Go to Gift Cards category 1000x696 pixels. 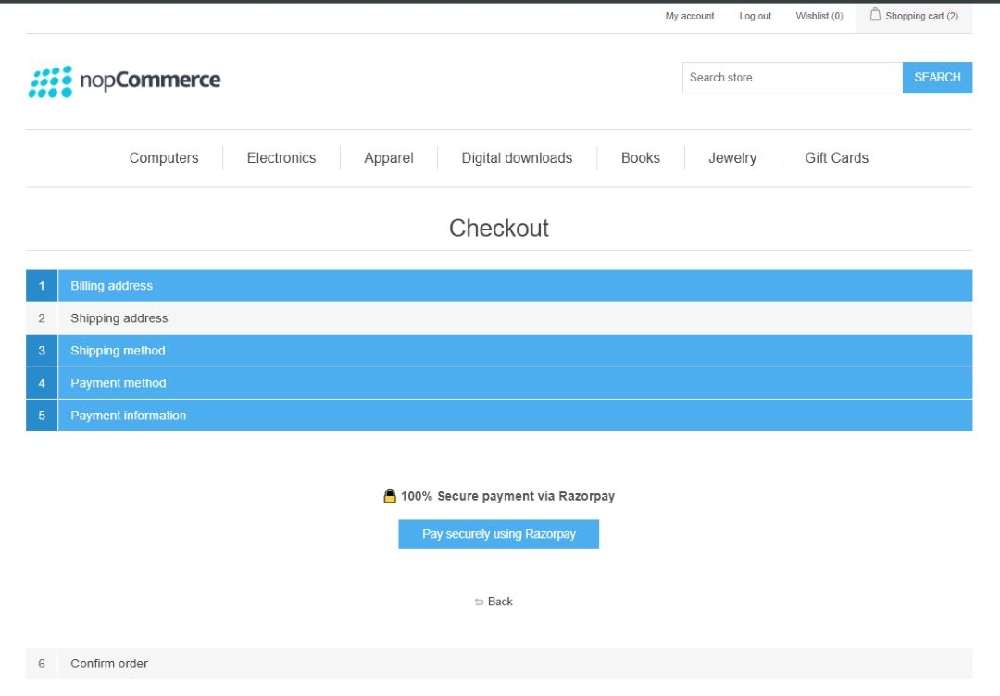click(x=837, y=158)
